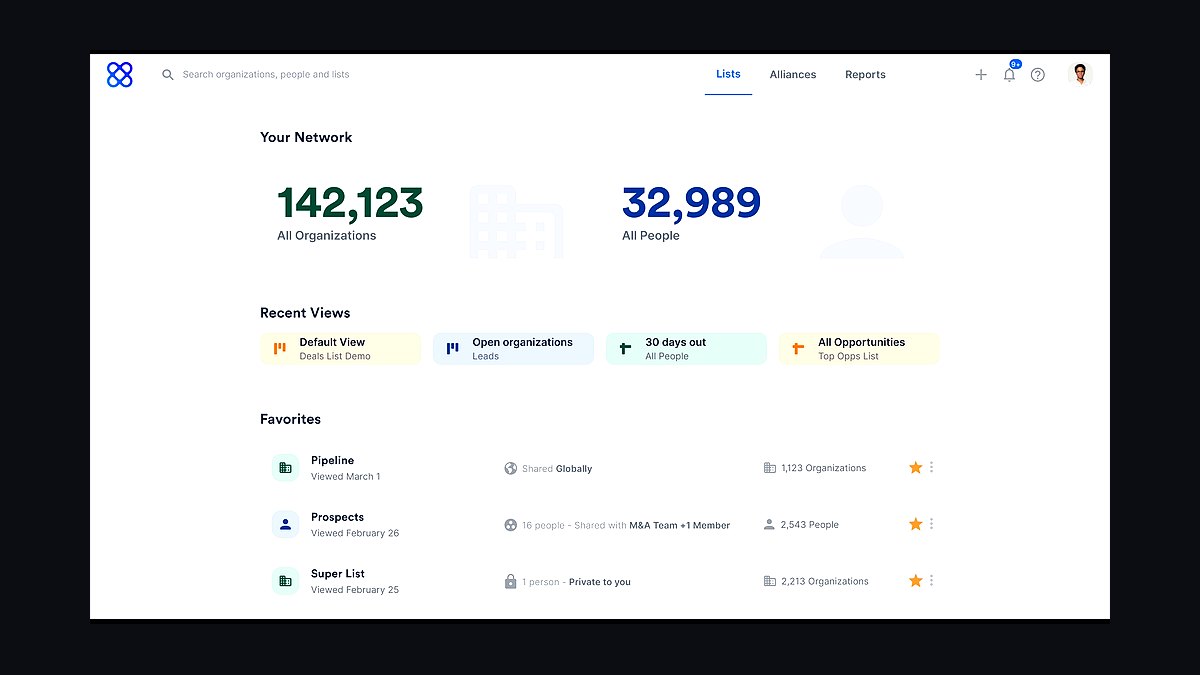
Task: Open the Reports tab
Action: click(x=865, y=75)
